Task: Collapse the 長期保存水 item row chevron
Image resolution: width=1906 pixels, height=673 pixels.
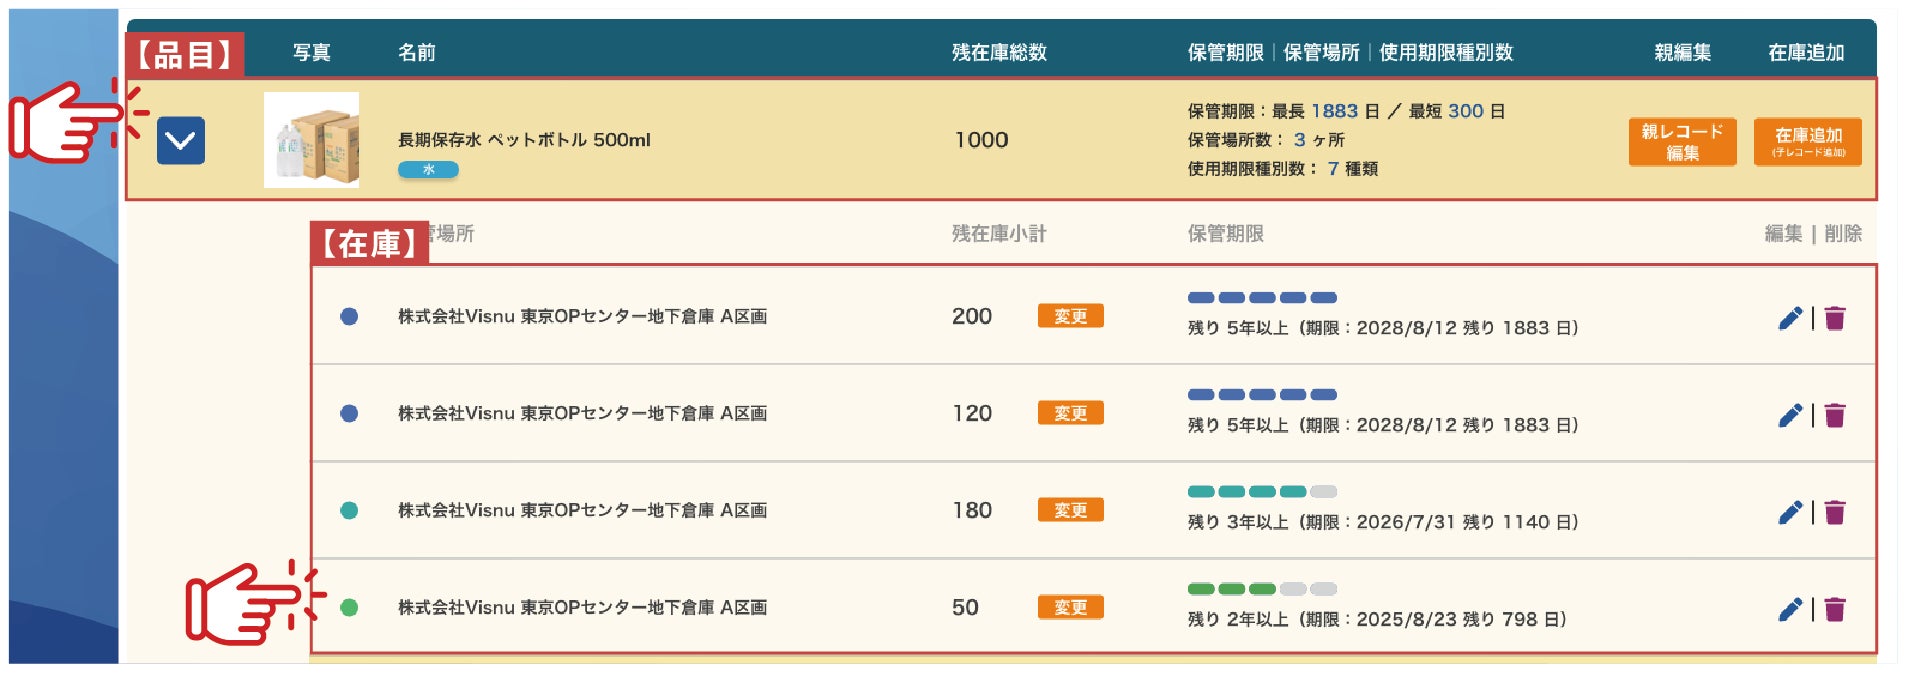Action: [181, 141]
